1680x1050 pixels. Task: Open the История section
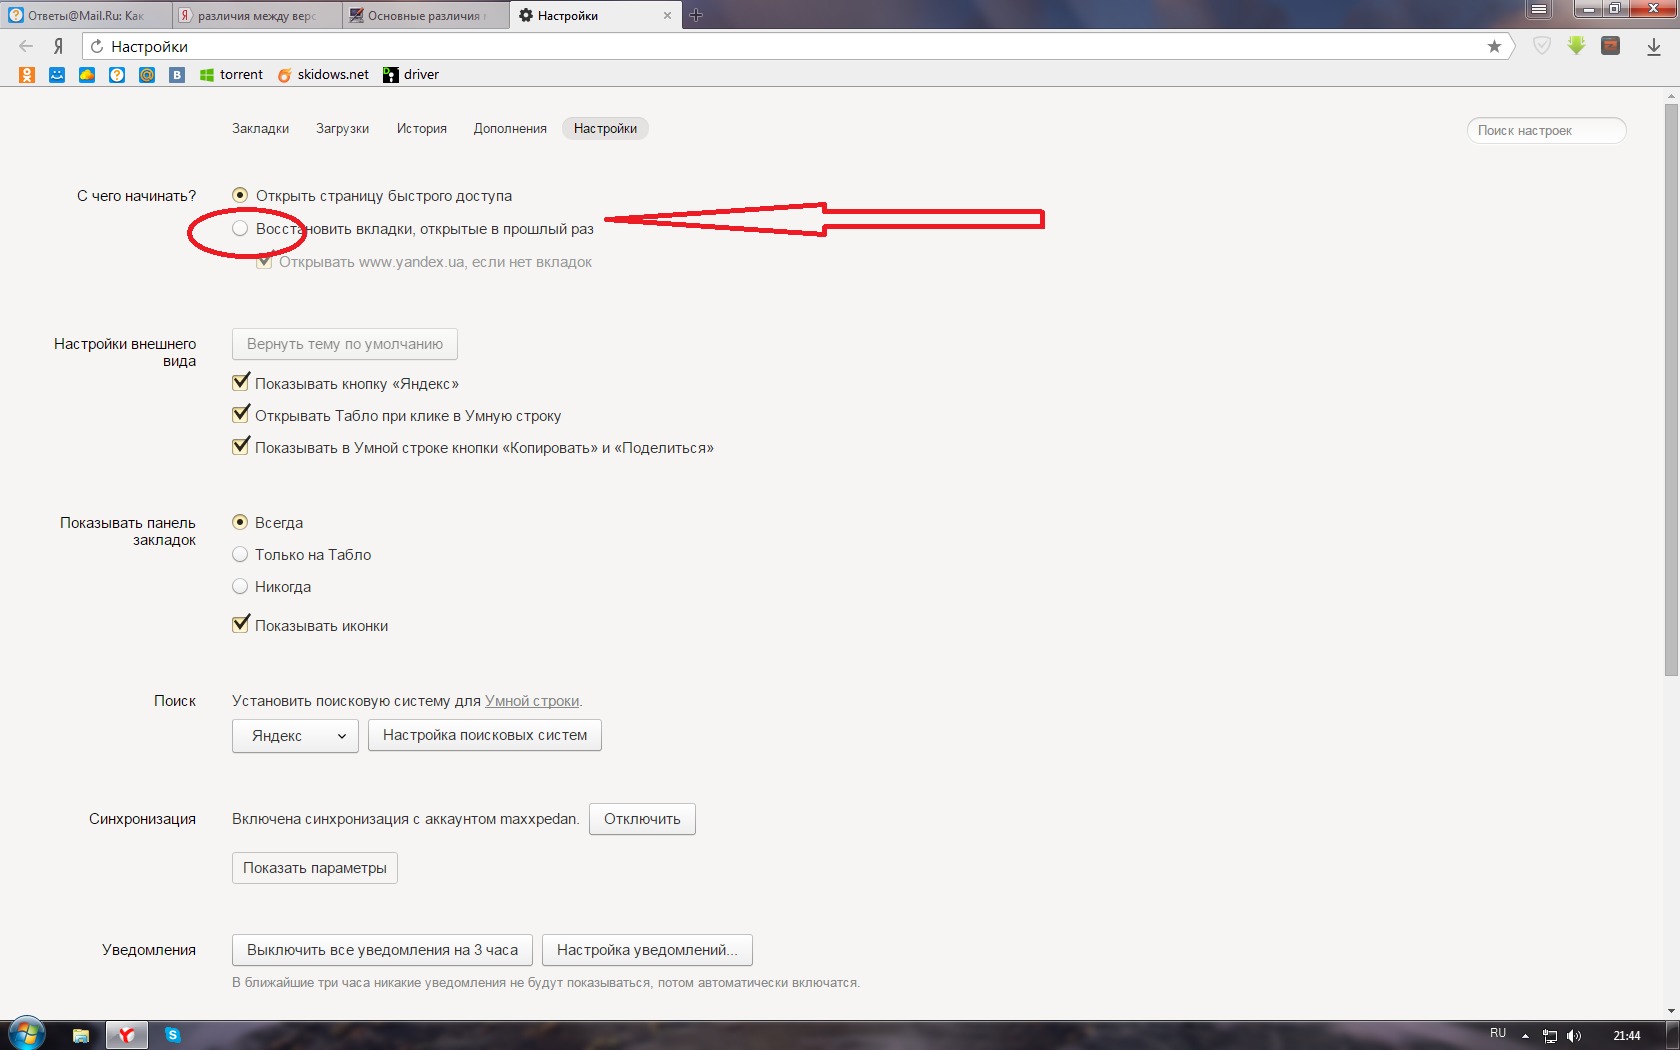pyautogui.click(x=422, y=128)
